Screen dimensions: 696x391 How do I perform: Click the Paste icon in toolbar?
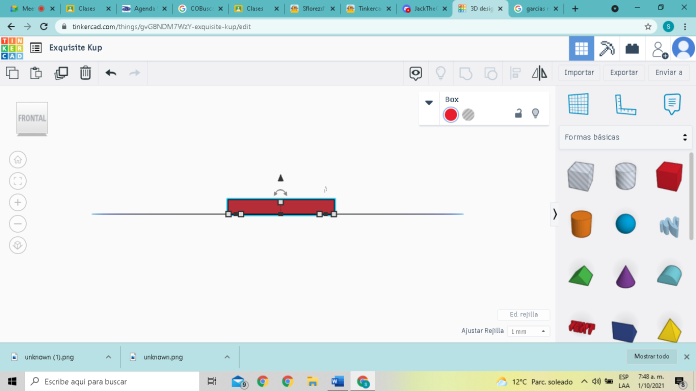tap(36, 73)
